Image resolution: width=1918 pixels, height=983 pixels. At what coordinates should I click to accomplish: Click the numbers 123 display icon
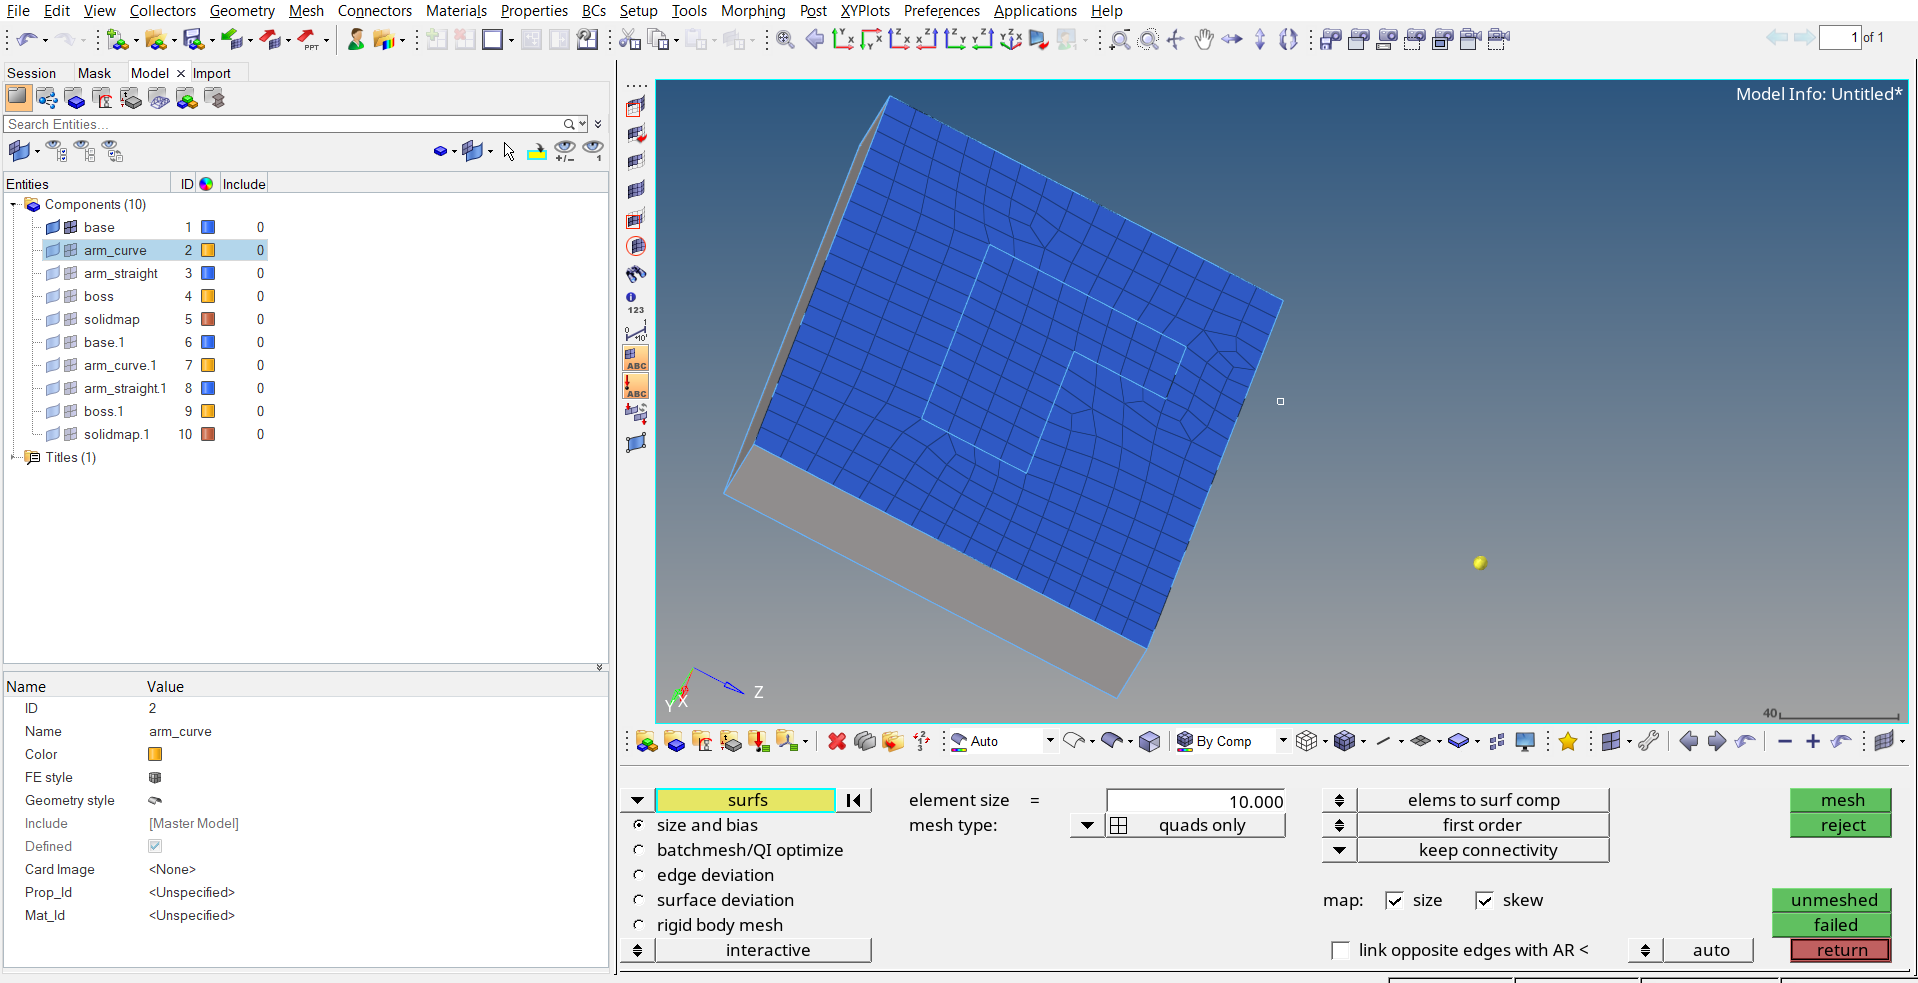click(635, 302)
